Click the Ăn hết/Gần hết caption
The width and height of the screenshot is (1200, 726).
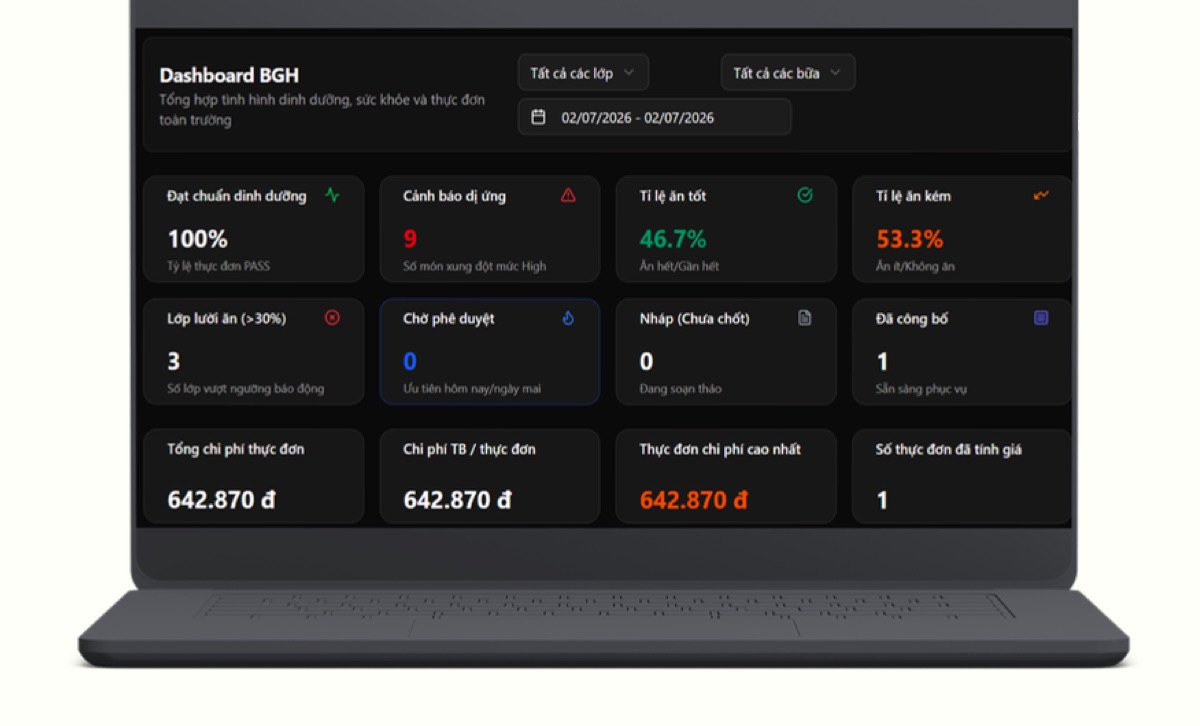[679, 267]
